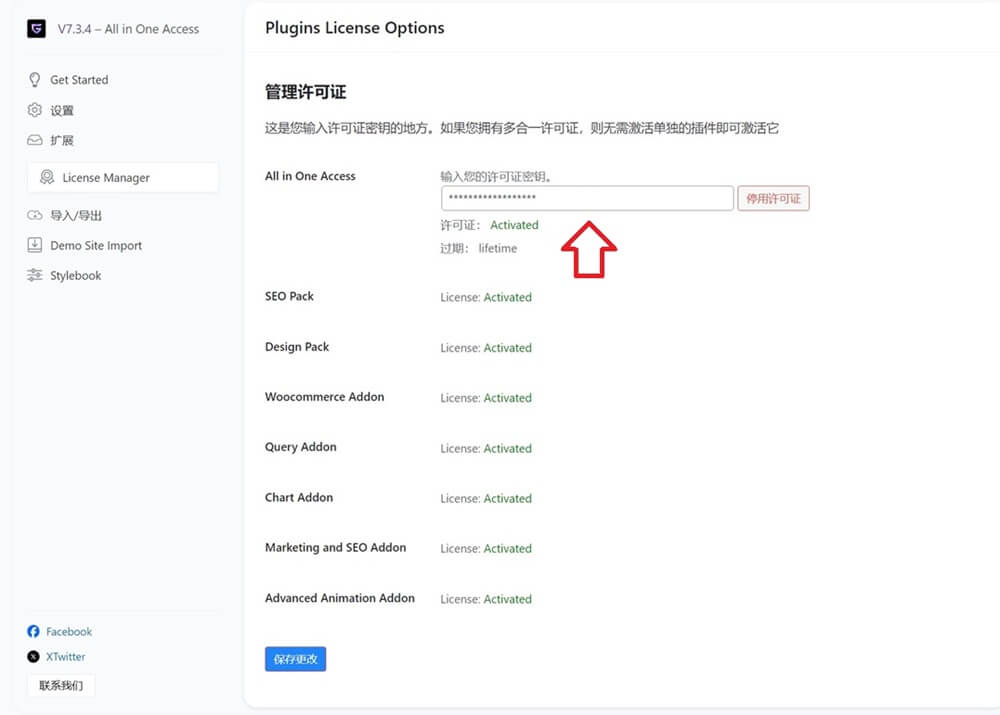This screenshot has width=1000, height=715.
Task: Click the 管理许可证 heading
Action: pyautogui.click(x=305, y=92)
